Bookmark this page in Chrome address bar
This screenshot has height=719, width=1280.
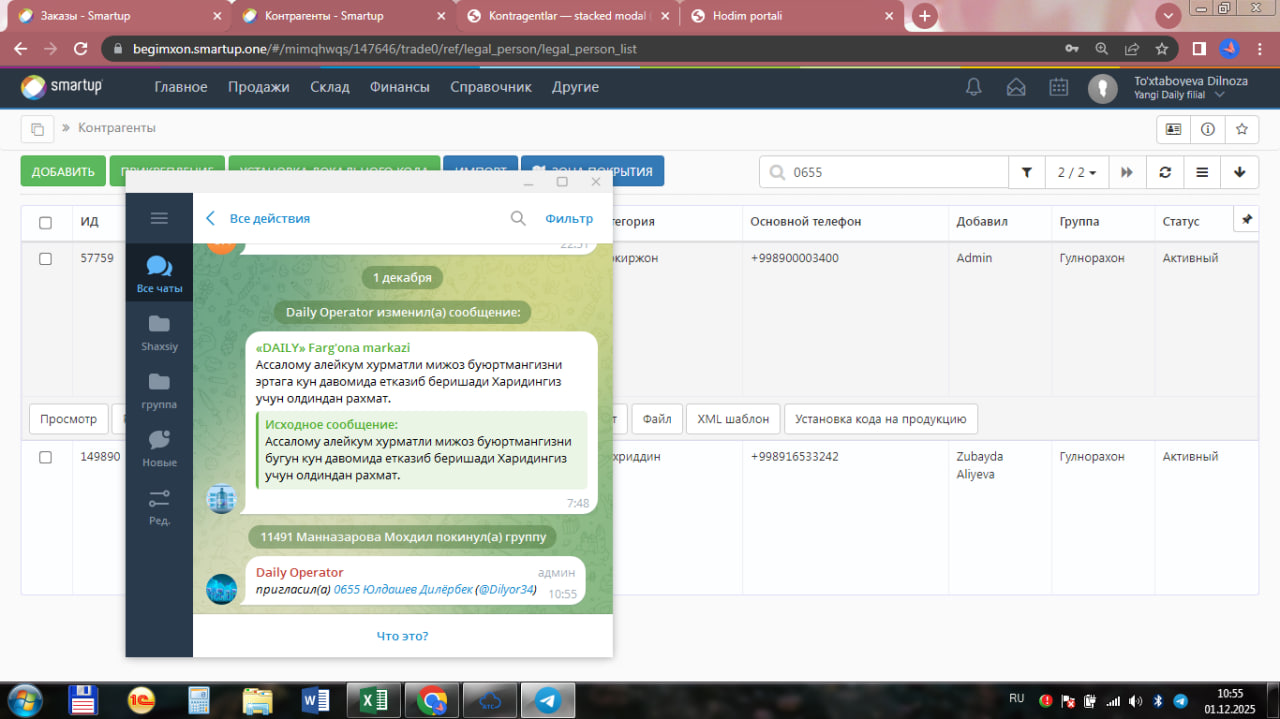(1161, 48)
